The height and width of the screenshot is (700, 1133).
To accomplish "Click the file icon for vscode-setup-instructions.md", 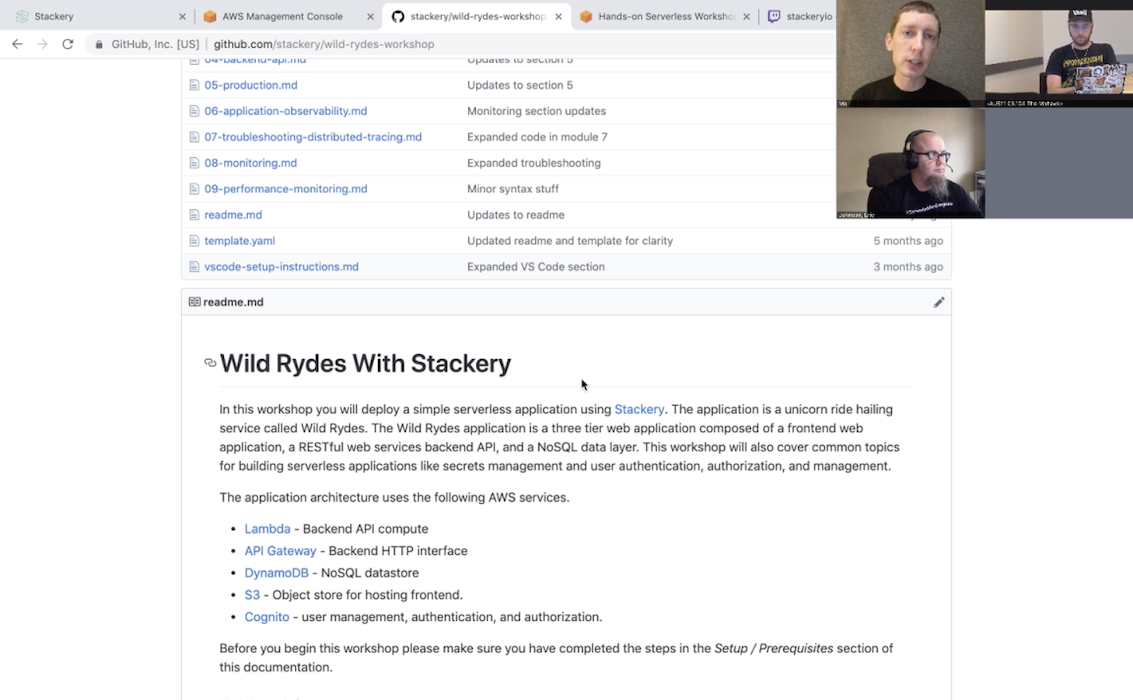I will 194,267.
